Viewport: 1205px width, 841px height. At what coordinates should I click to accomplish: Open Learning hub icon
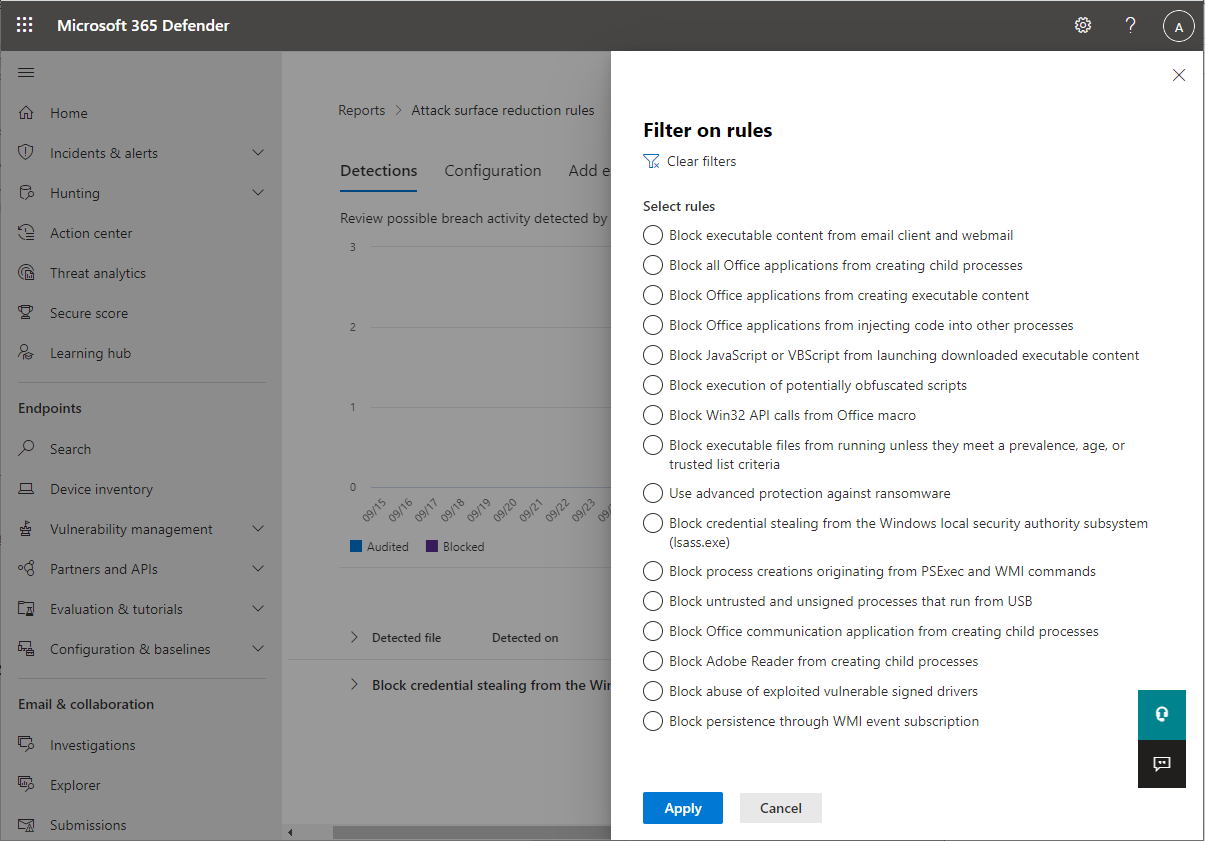tap(27, 353)
